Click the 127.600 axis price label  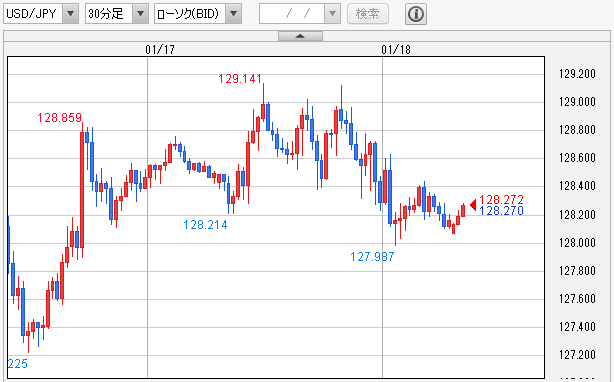pos(577,299)
